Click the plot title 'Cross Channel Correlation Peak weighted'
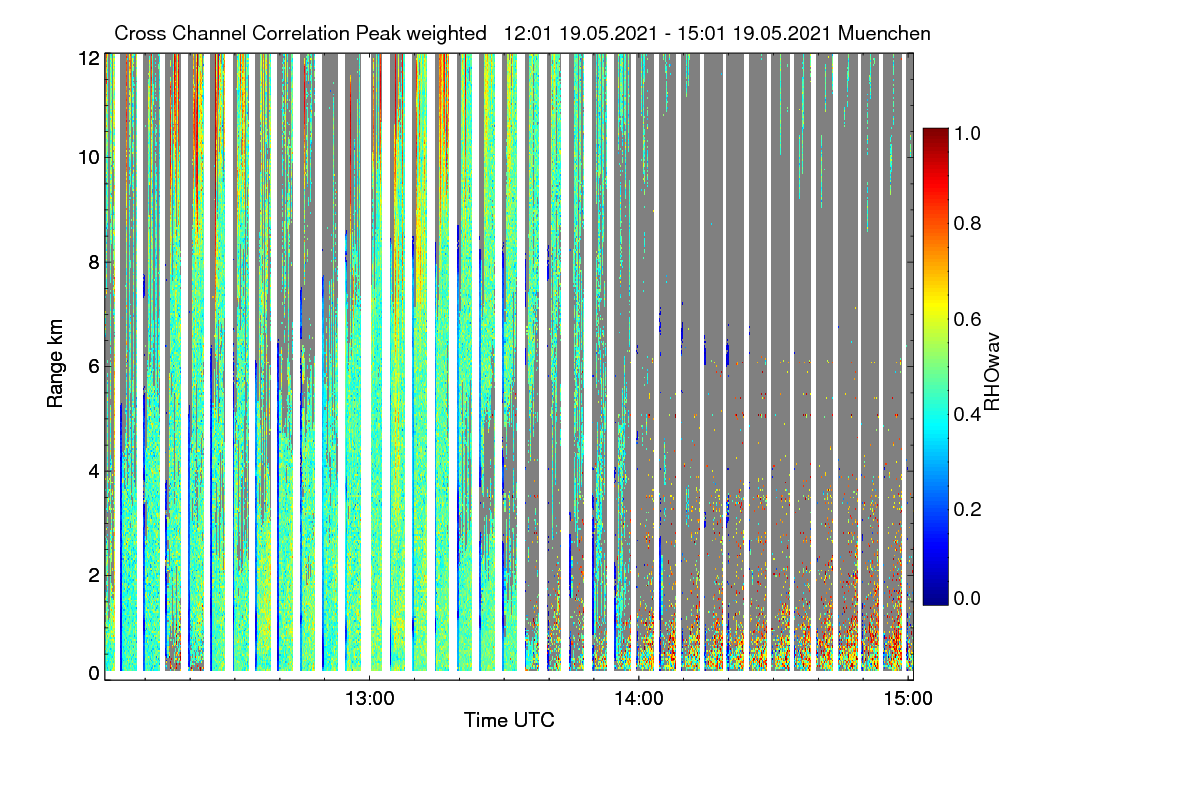Image resolution: width=1200 pixels, height=800 pixels. (302, 34)
